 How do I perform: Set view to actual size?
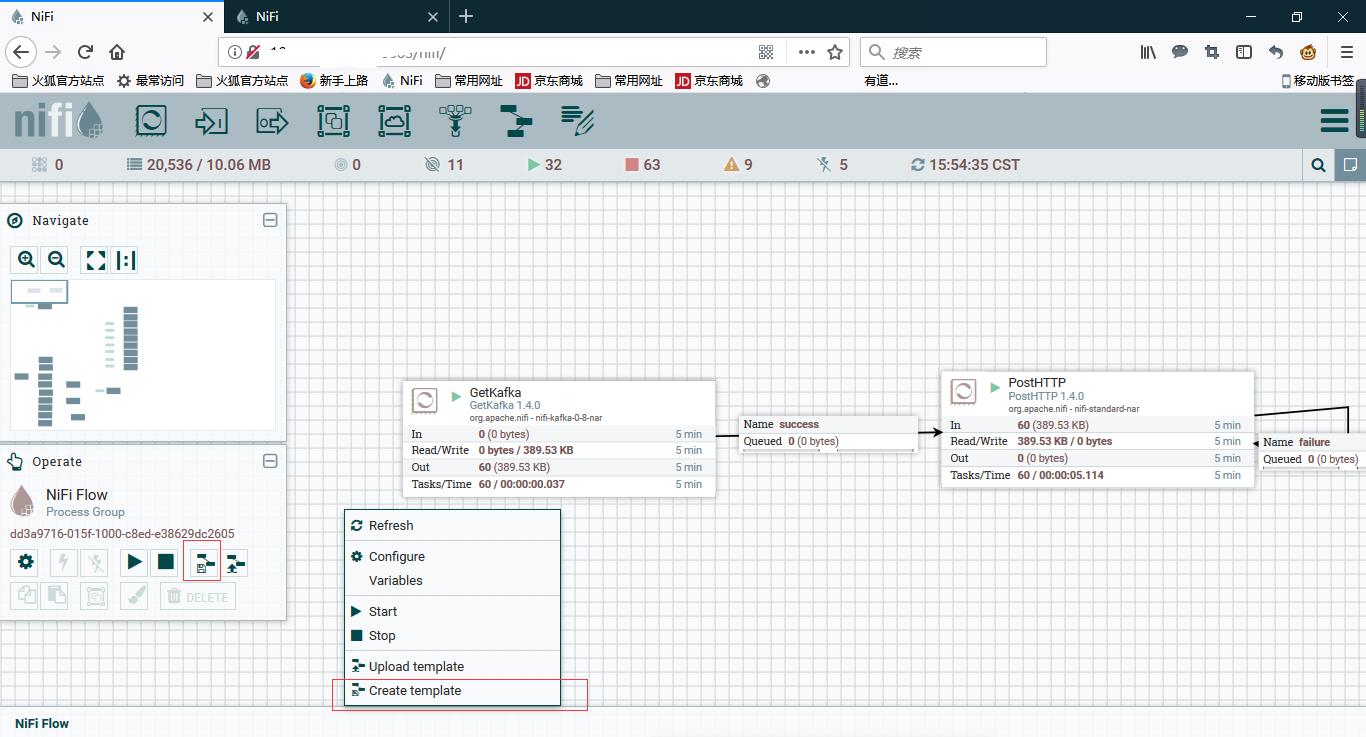click(x=125, y=260)
